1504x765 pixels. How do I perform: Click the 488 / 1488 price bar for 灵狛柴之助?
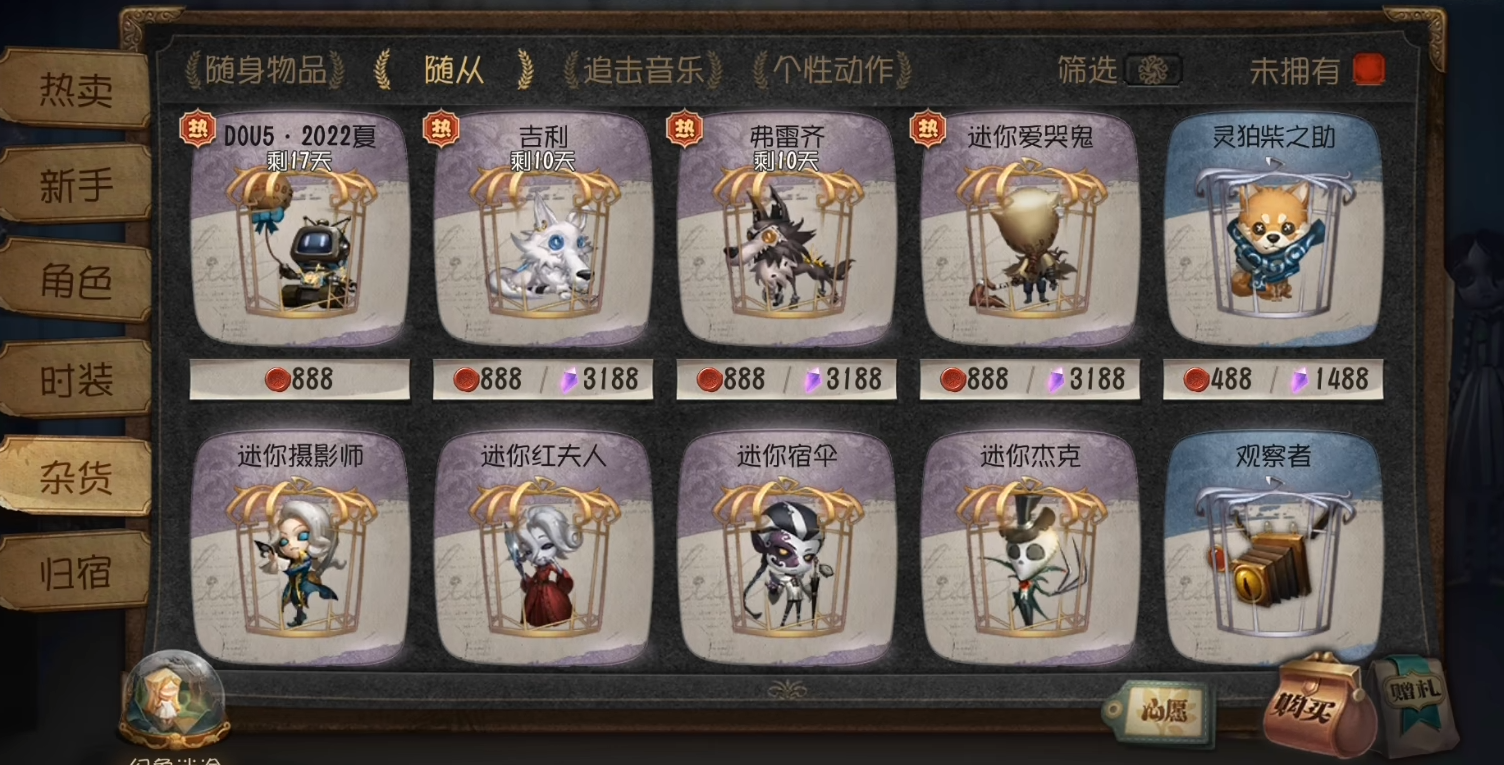tap(1273, 379)
